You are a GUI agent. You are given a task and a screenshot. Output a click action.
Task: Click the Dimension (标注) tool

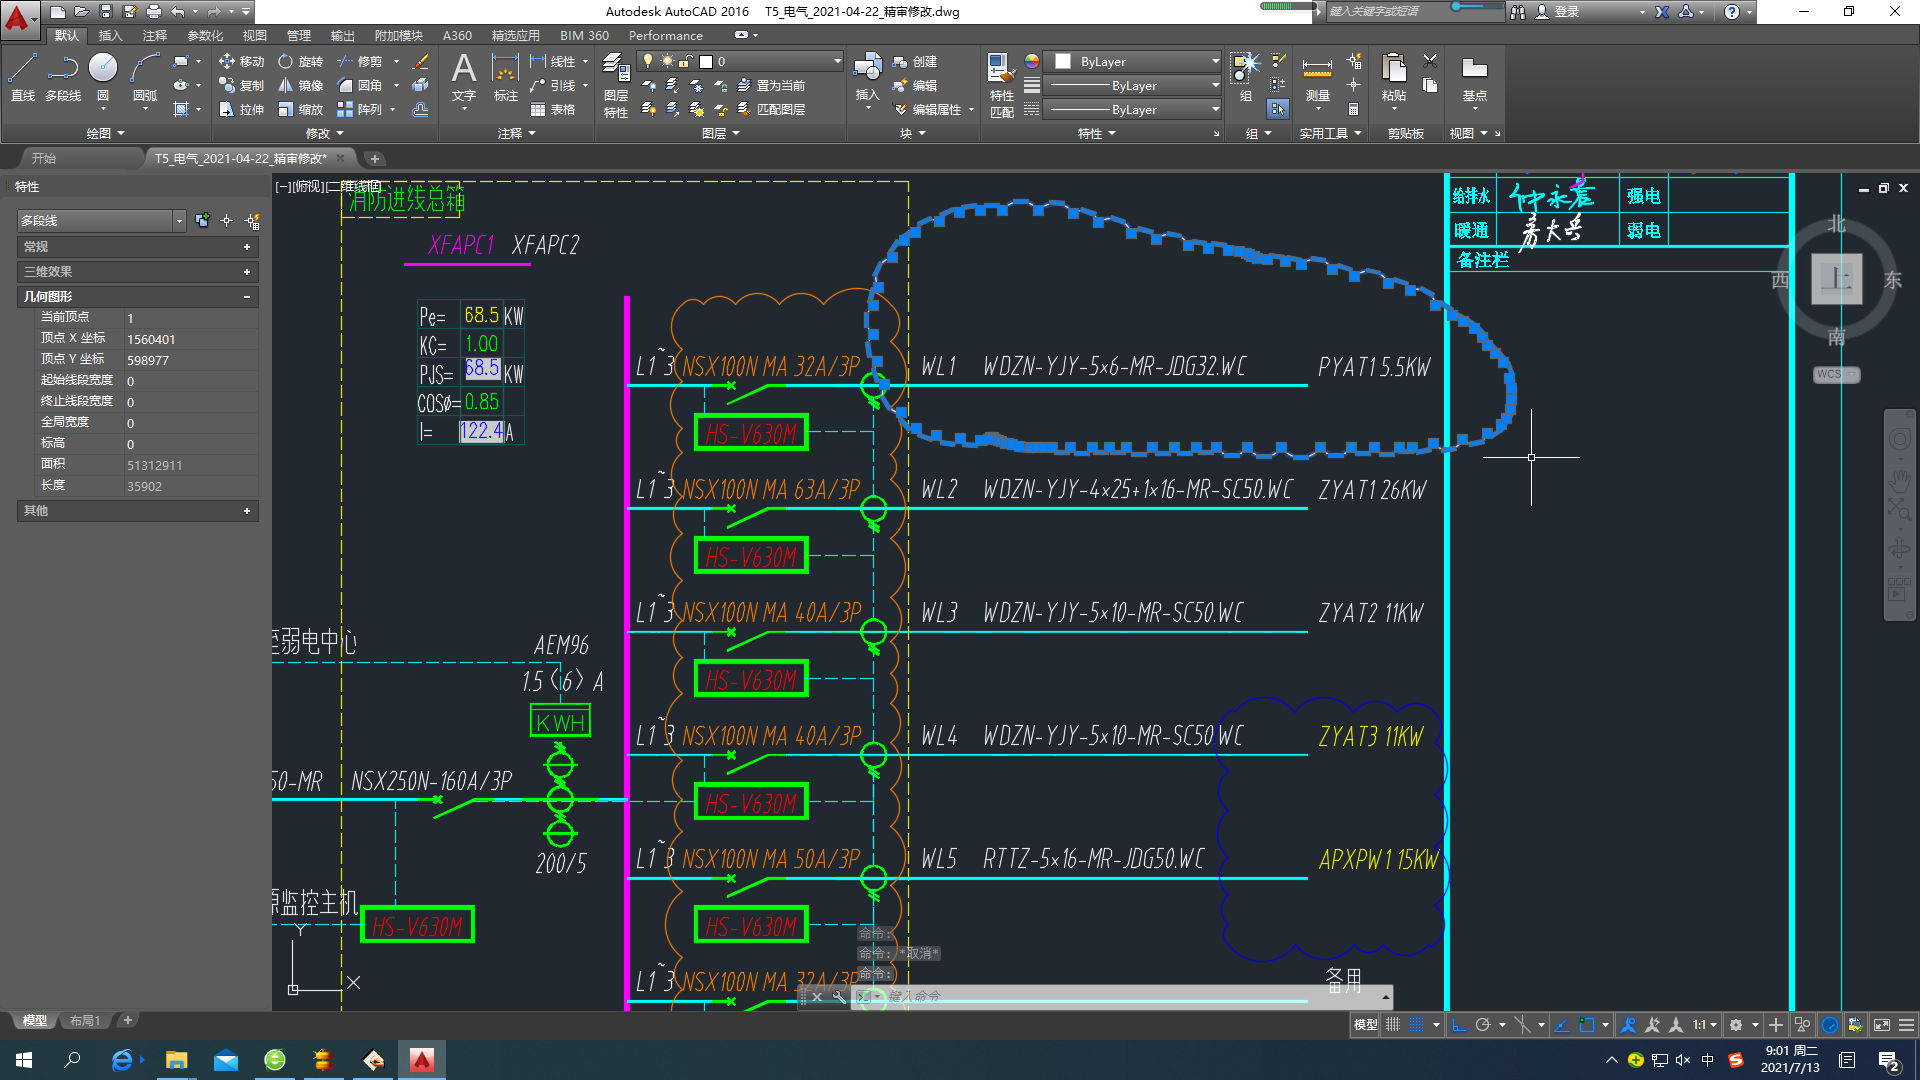point(505,78)
